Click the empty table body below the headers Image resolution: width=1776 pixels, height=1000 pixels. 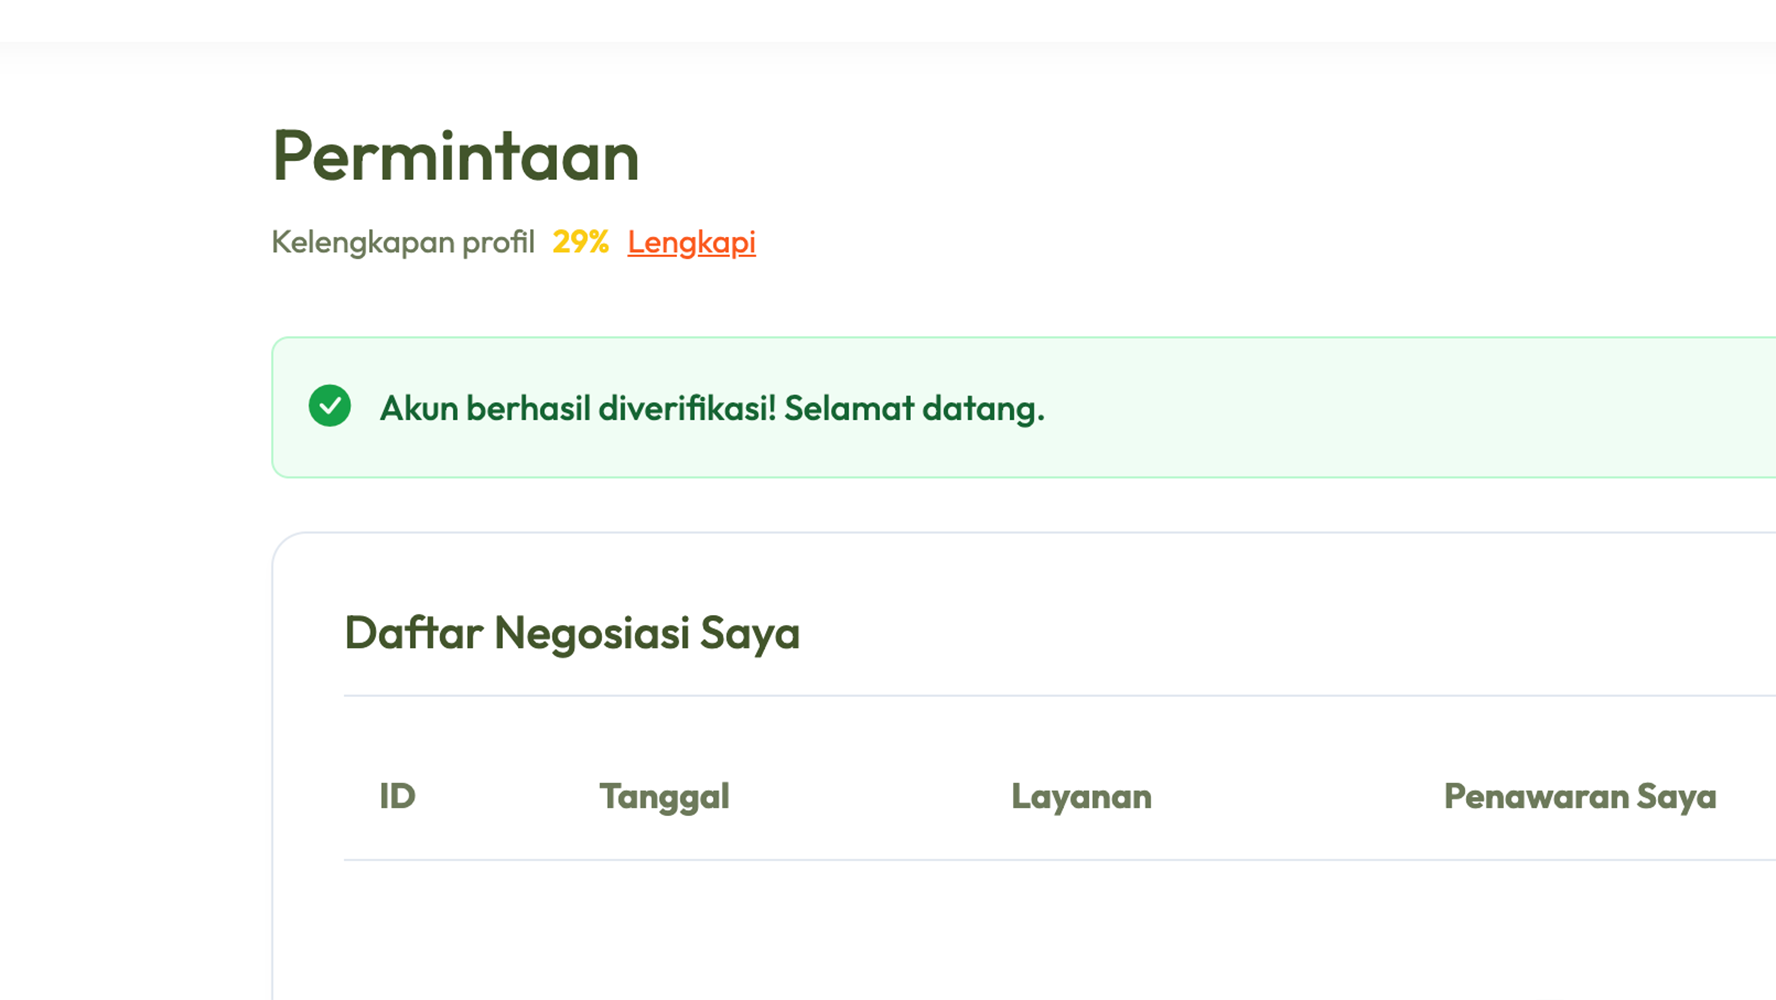click(x=1000, y=930)
